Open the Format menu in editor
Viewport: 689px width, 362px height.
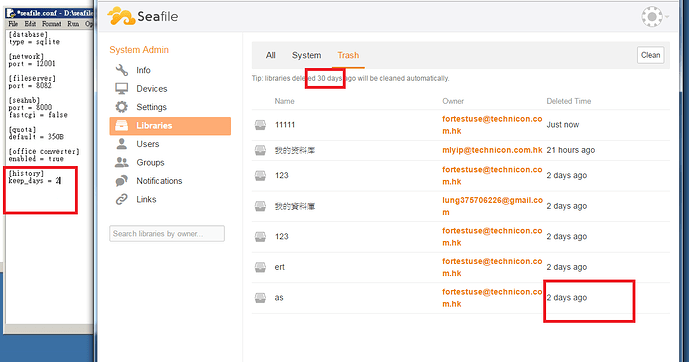tap(51, 24)
